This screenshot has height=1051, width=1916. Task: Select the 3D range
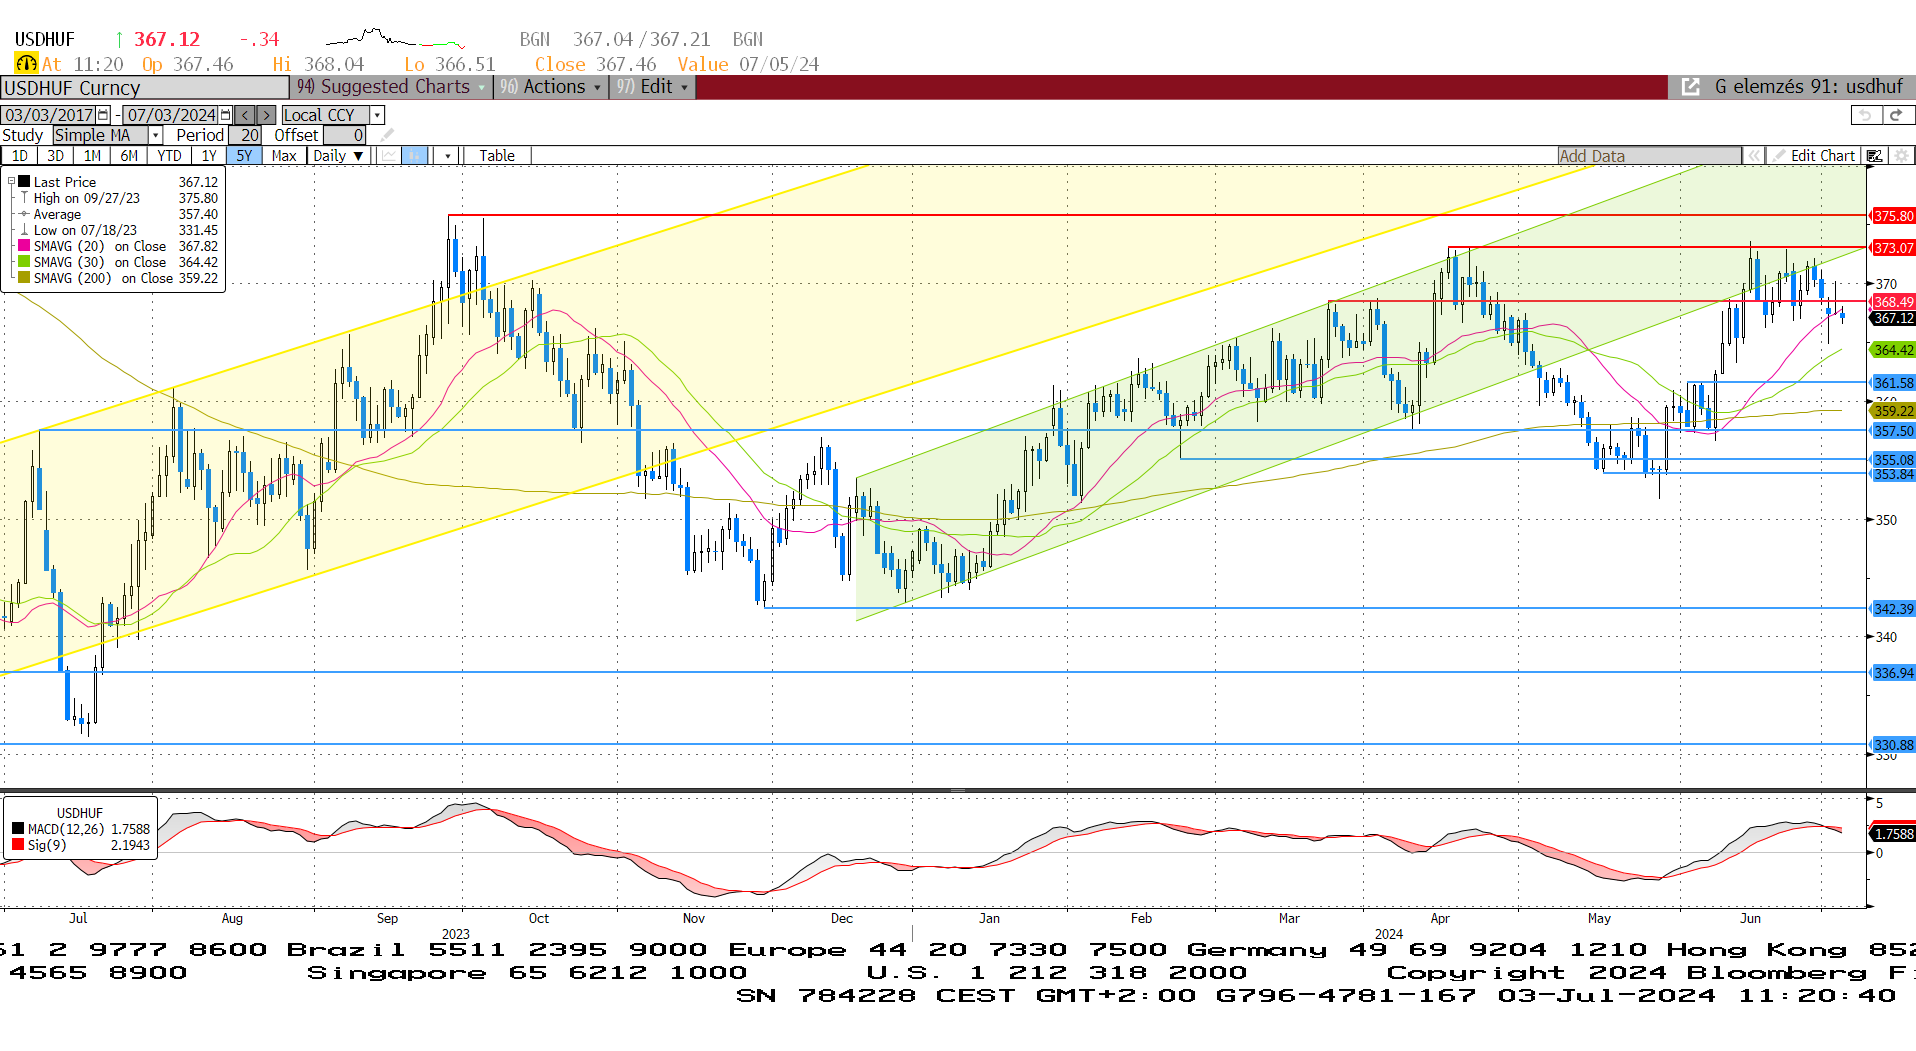(55, 155)
